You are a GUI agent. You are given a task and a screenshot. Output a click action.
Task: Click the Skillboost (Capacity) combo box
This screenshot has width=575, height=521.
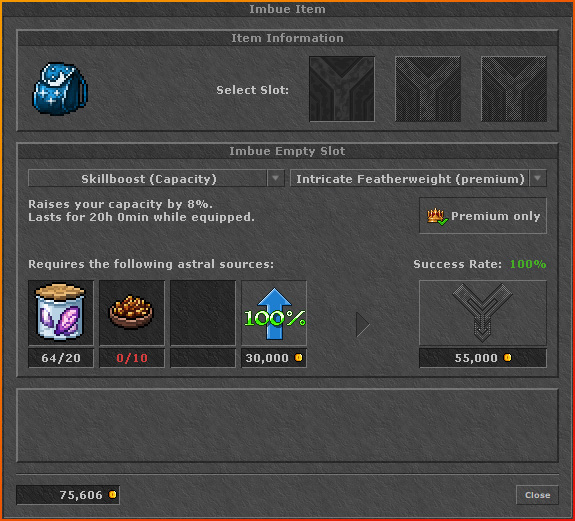(156, 179)
